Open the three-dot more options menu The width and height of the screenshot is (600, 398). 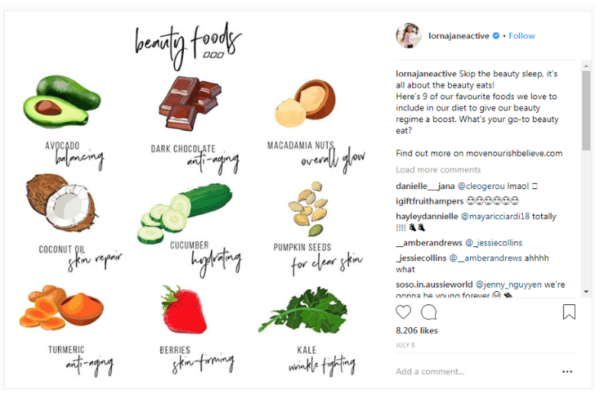point(567,371)
